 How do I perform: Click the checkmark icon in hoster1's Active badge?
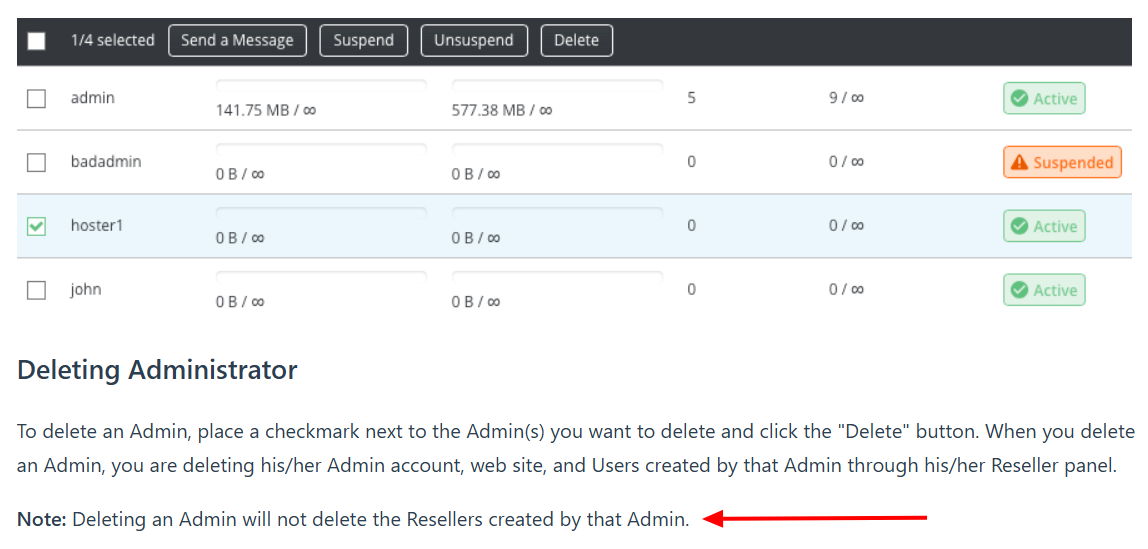click(1019, 227)
